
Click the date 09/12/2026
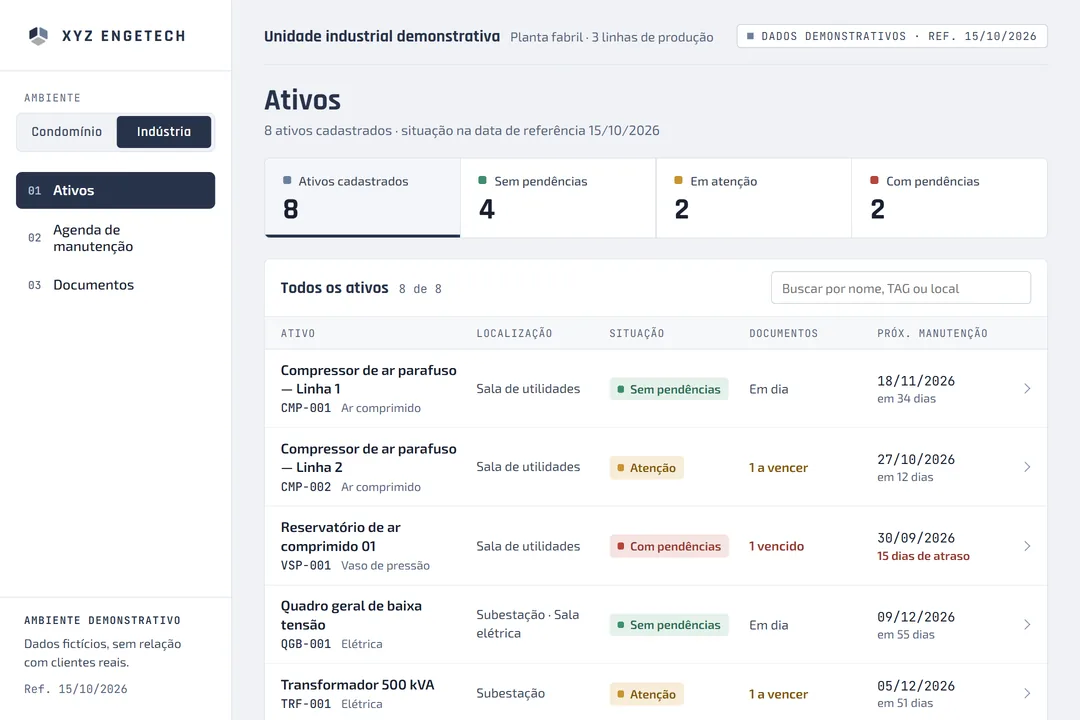pyautogui.click(x=916, y=617)
